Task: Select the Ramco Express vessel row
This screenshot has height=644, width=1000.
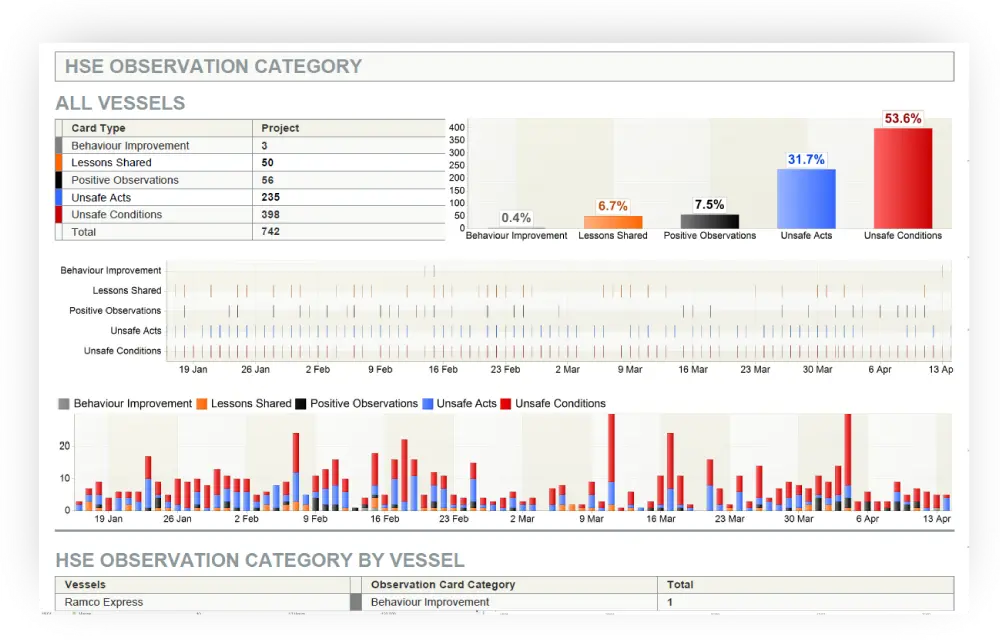Action: click(504, 602)
